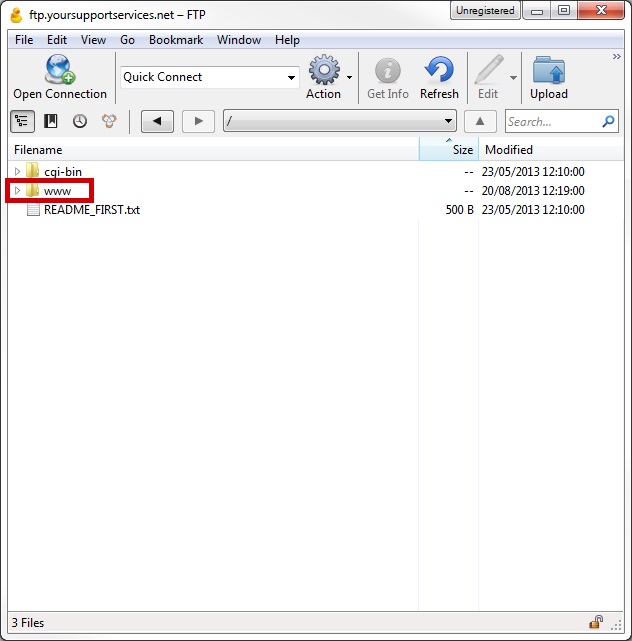The width and height of the screenshot is (632, 641).
Task: Click the Upload folder icon
Action: coord(548,72)
